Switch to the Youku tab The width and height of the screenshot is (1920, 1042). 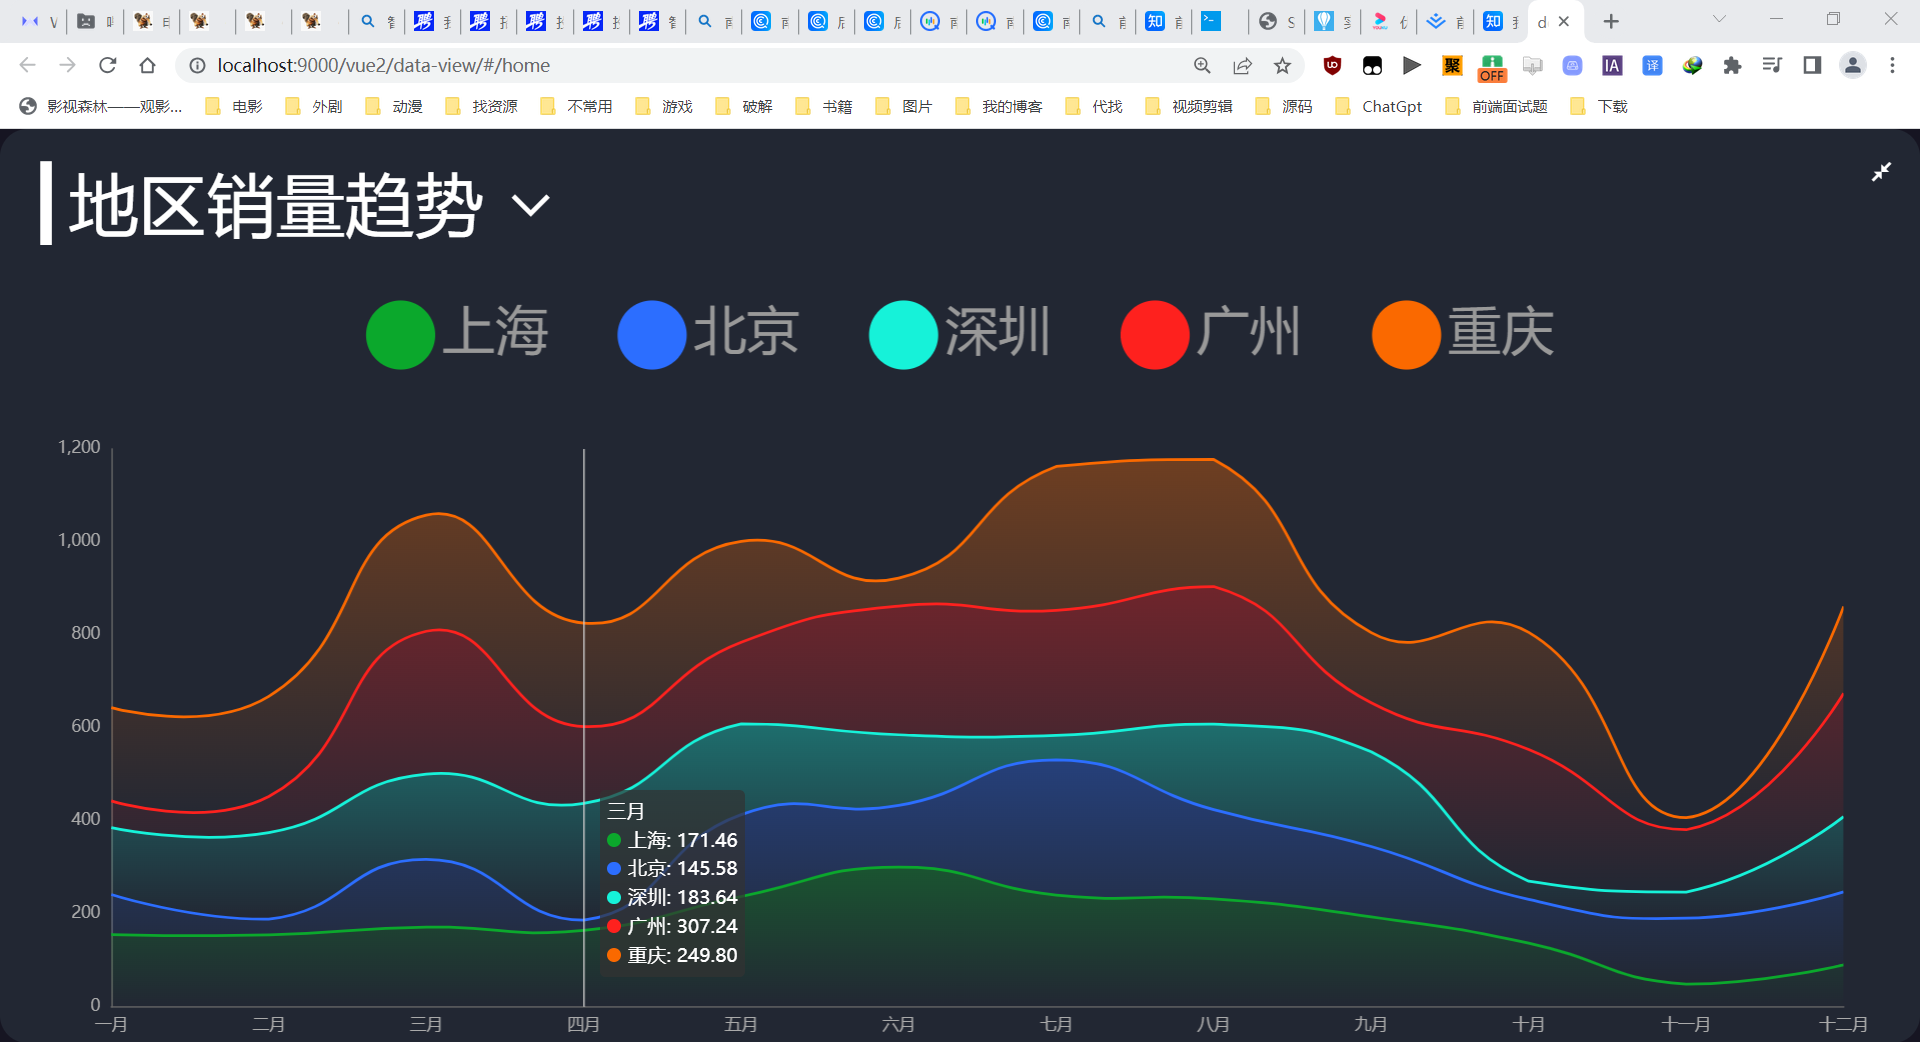click(1389, 21)
